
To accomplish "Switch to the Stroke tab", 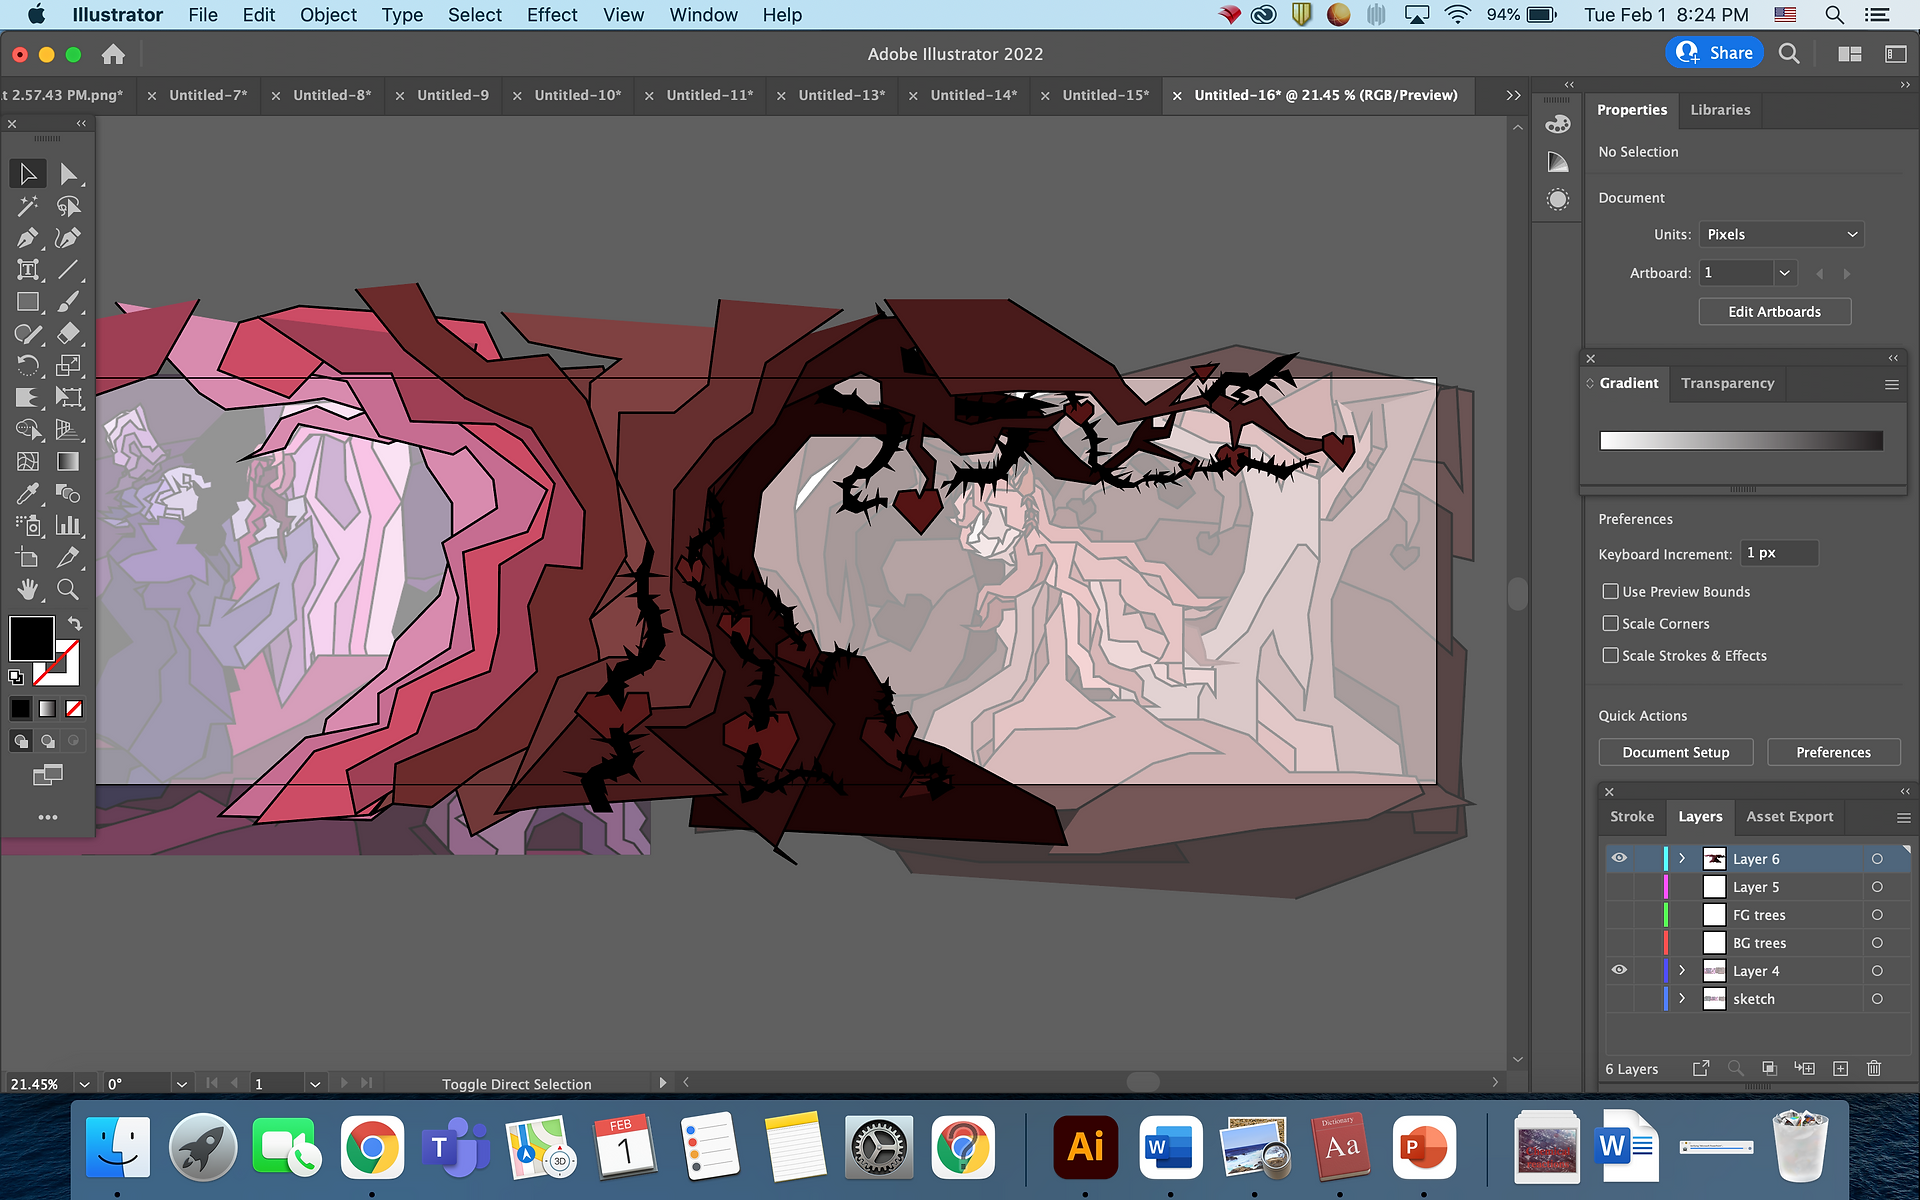I will [1632, 817].
